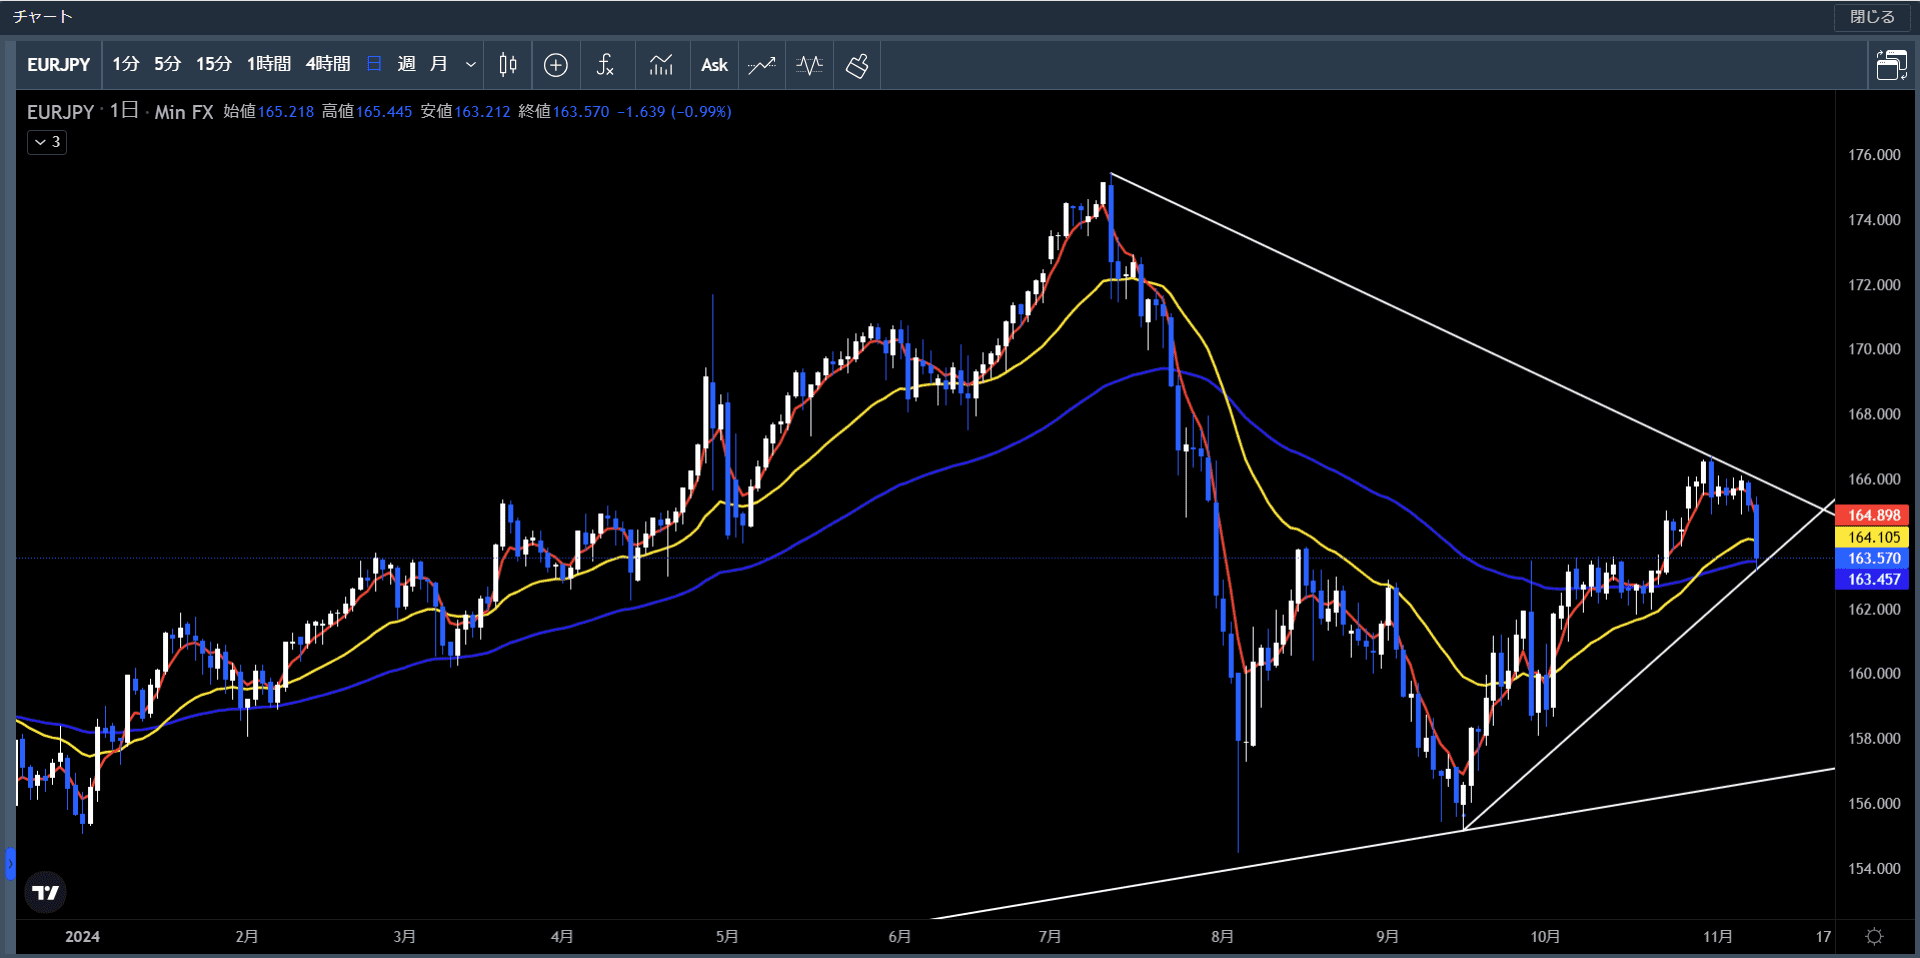This screenshot has height=958, width=1920.
Task: Collapse the 3 indicators legend
Action: pyautogui.click(x=47, y=142)
